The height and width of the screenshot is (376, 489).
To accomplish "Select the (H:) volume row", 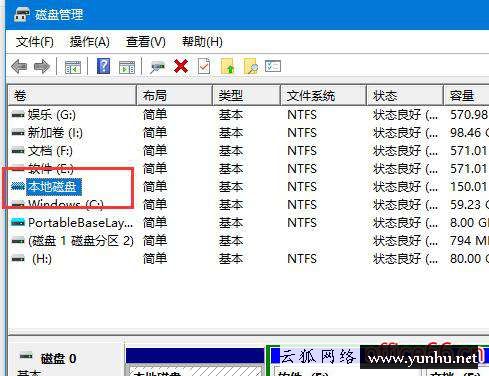I will pos(248,259).
